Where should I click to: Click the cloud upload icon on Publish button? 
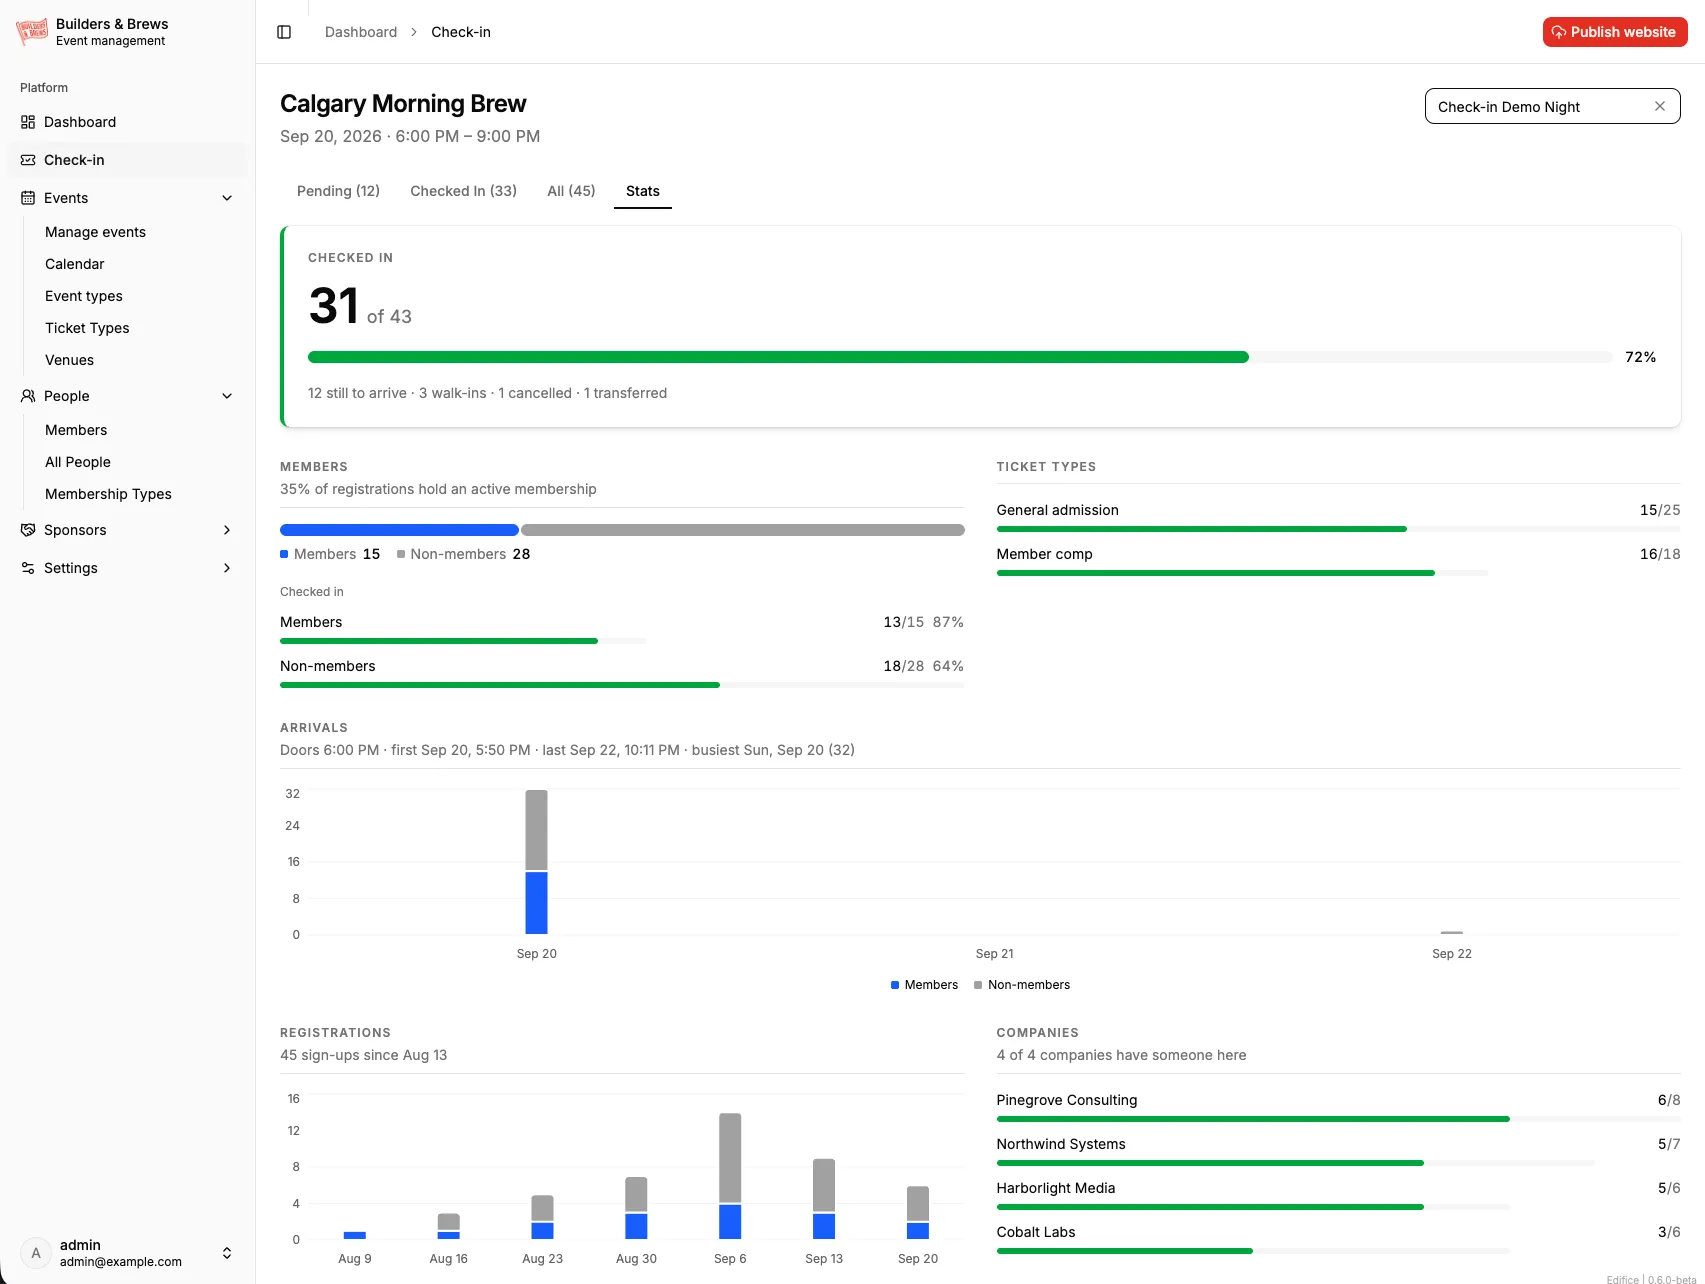coord(1559,32)
